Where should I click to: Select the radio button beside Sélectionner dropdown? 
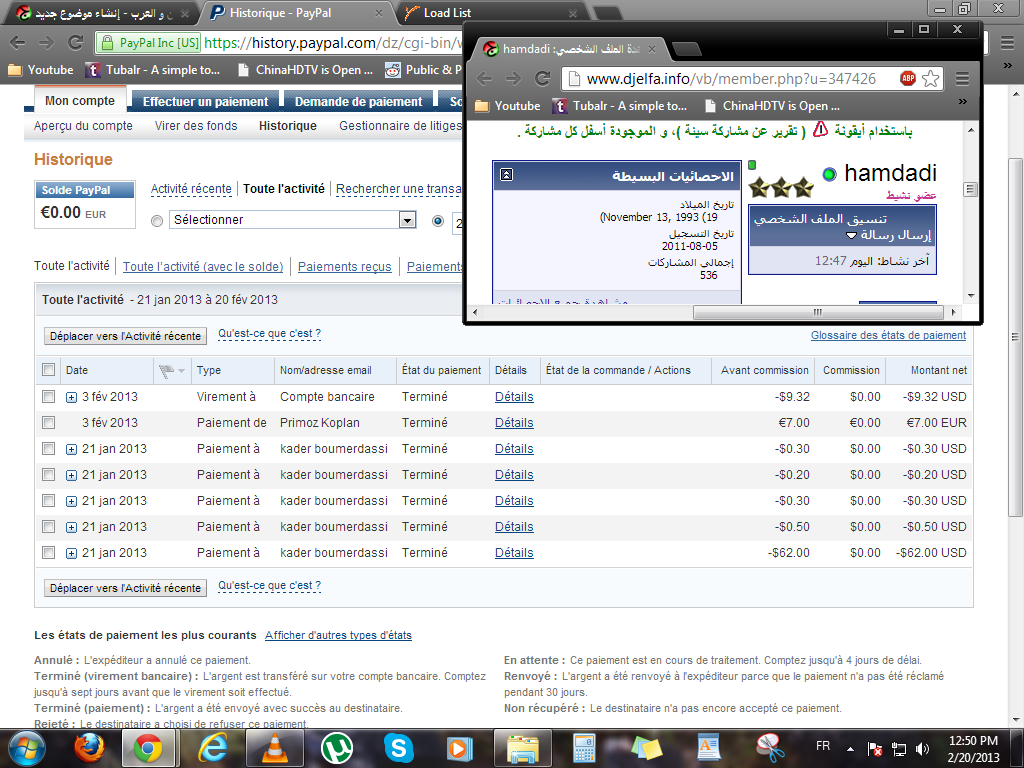click(x=157, y=221)
